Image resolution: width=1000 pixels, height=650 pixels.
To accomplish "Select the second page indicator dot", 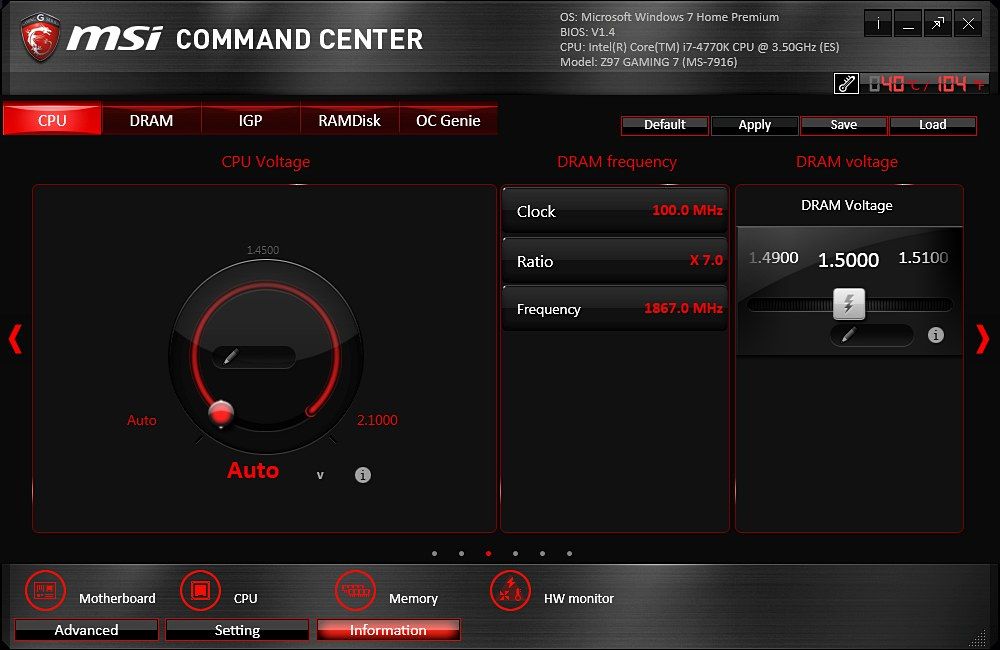I will [461, 554].
